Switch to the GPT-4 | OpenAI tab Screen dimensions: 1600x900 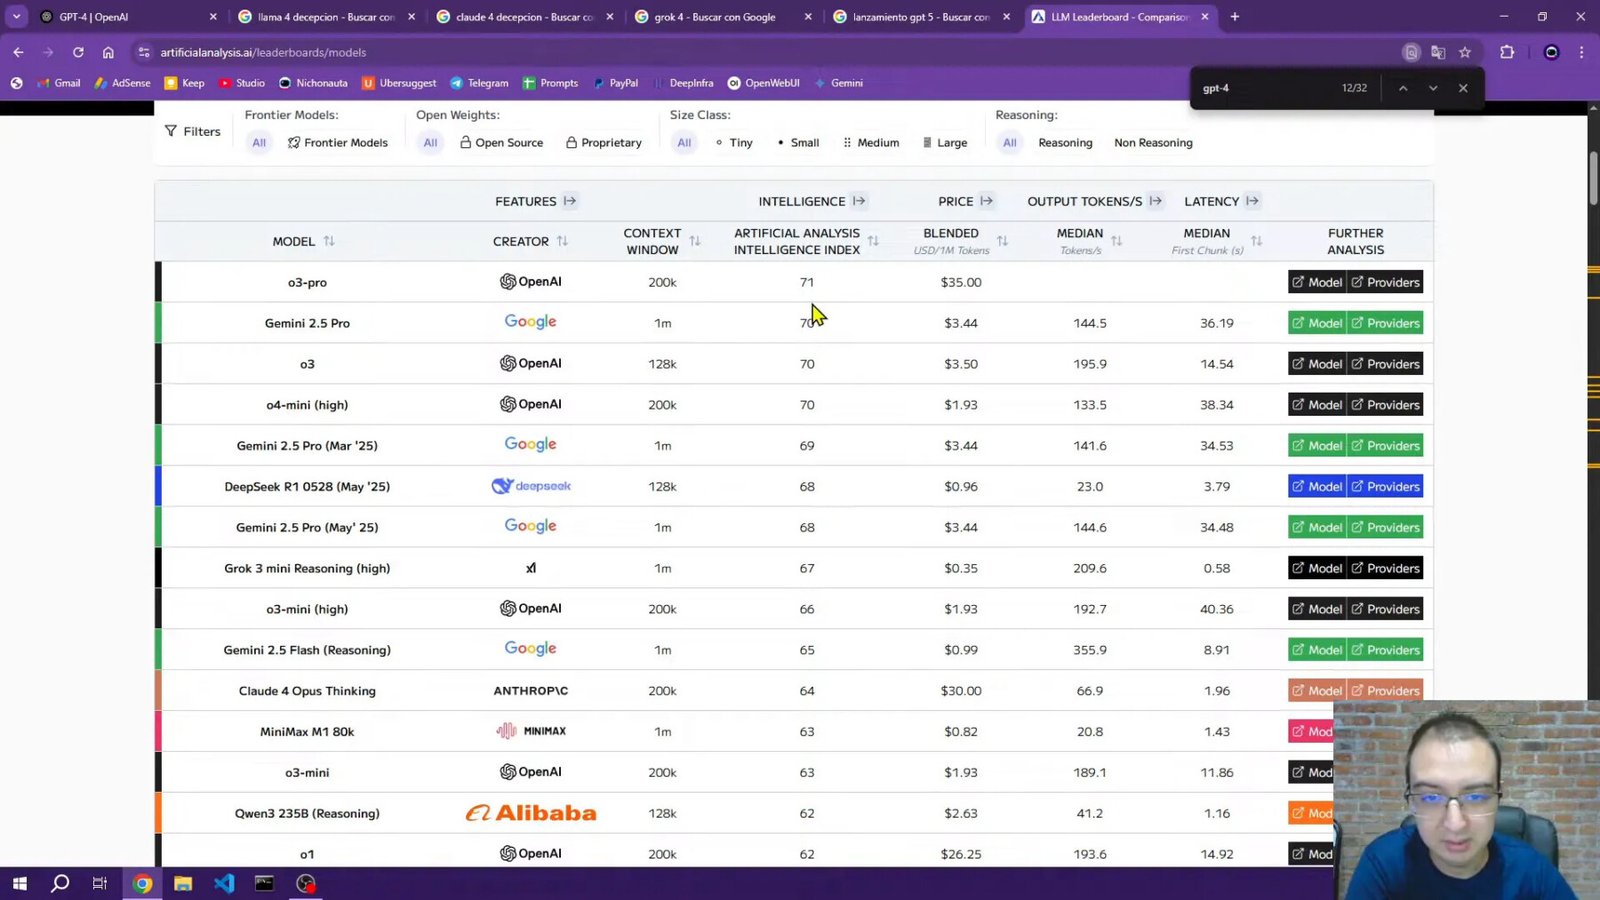pyautogui.click(x=129, y=17)
